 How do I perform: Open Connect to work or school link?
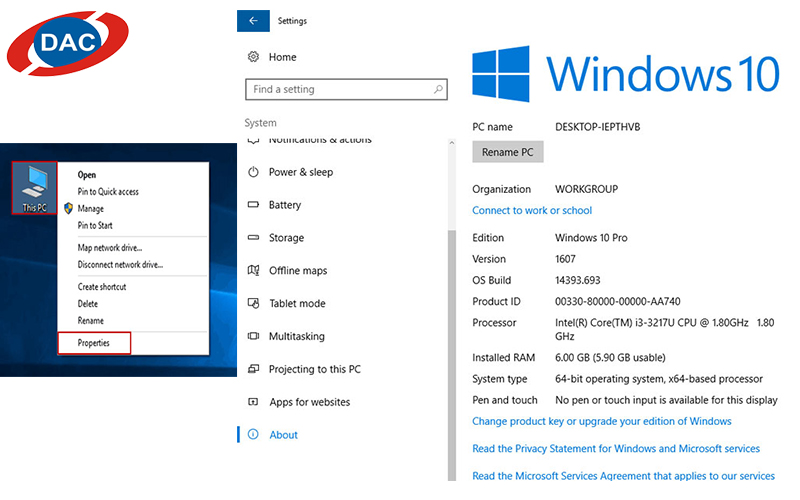point(532,210)
